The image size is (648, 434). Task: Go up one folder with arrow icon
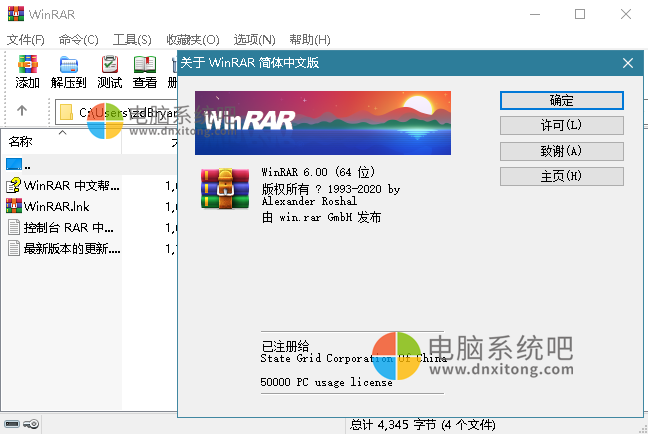pos(22,110)
